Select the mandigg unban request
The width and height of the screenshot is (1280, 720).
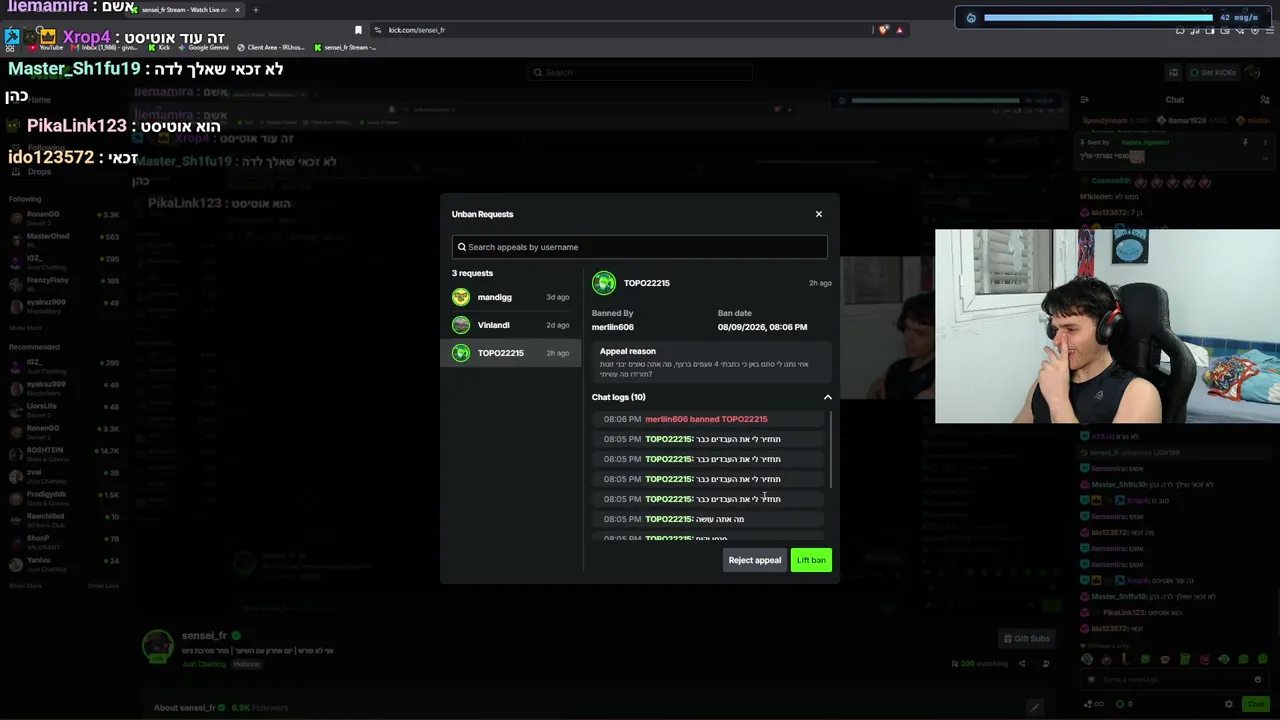511,297
